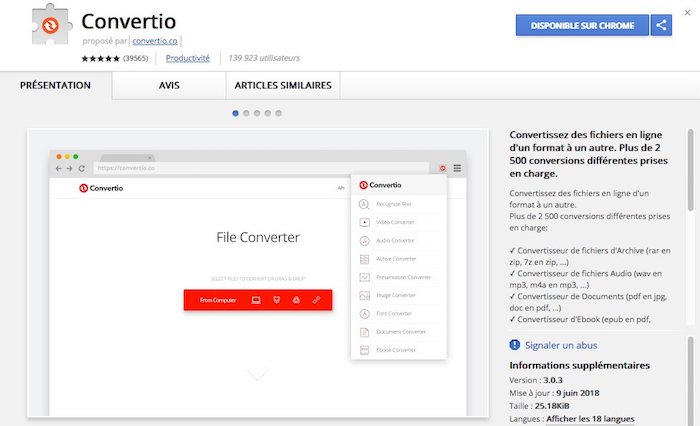Image resolution: width=700 pixels, height=426 pixels.
Task: Click the Convertio extension title
Action: [x=129, y=21]
